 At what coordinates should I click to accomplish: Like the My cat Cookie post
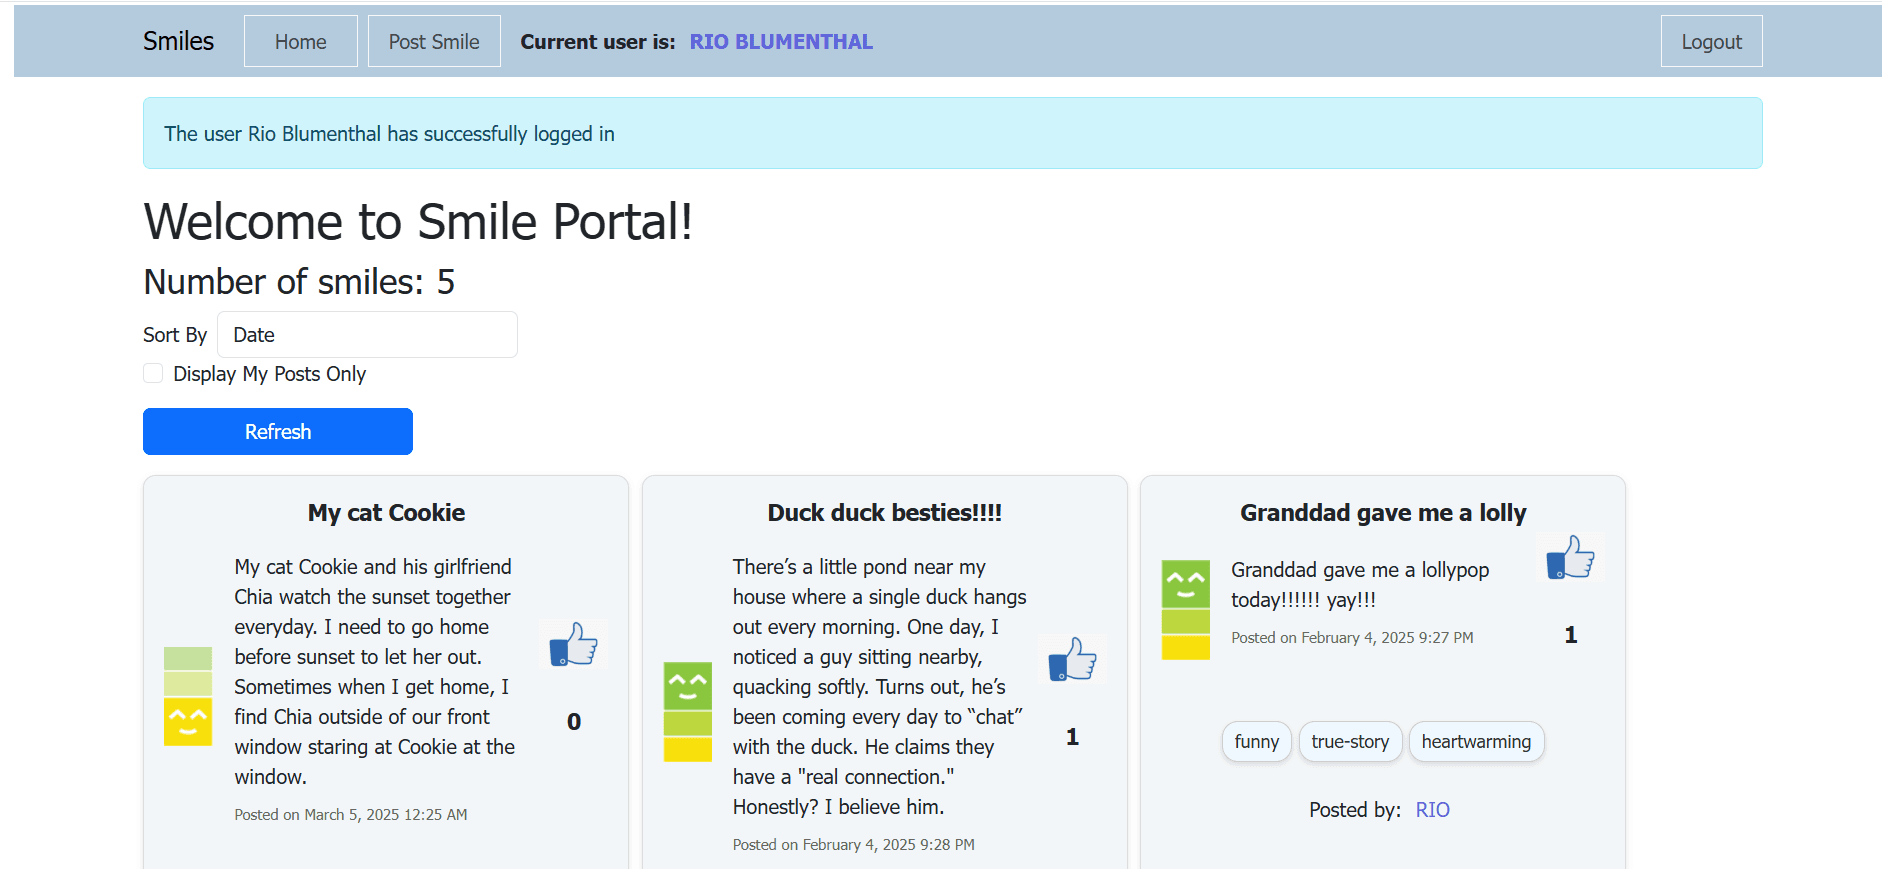[573, 644]
